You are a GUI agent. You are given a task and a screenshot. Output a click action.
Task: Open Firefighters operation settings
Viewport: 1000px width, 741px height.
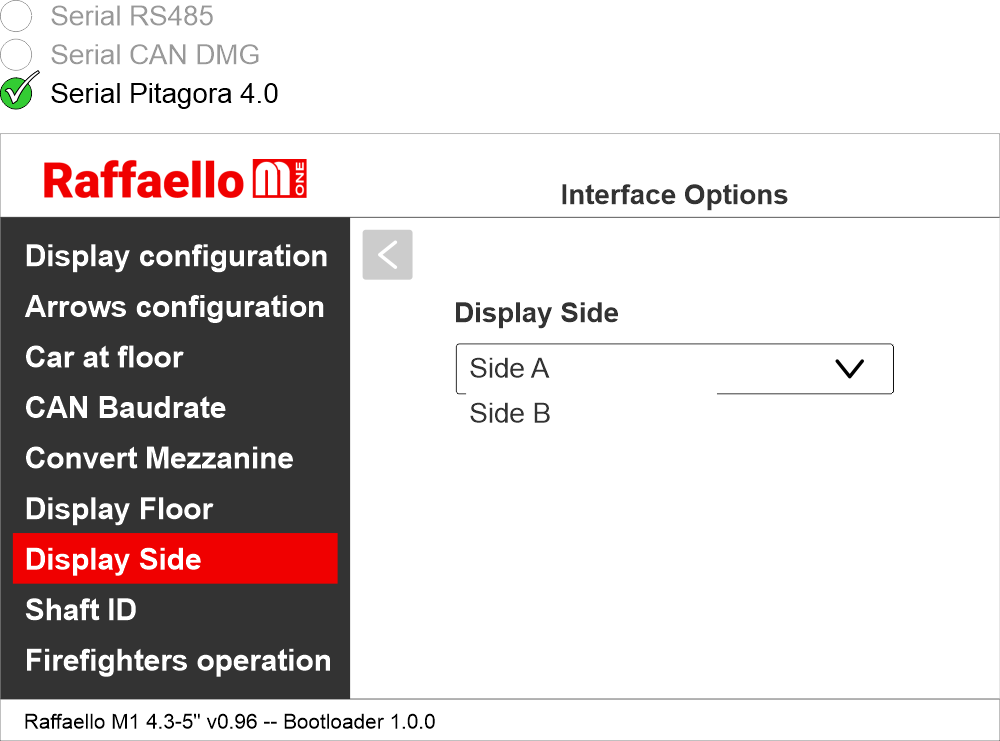(178, 661)
